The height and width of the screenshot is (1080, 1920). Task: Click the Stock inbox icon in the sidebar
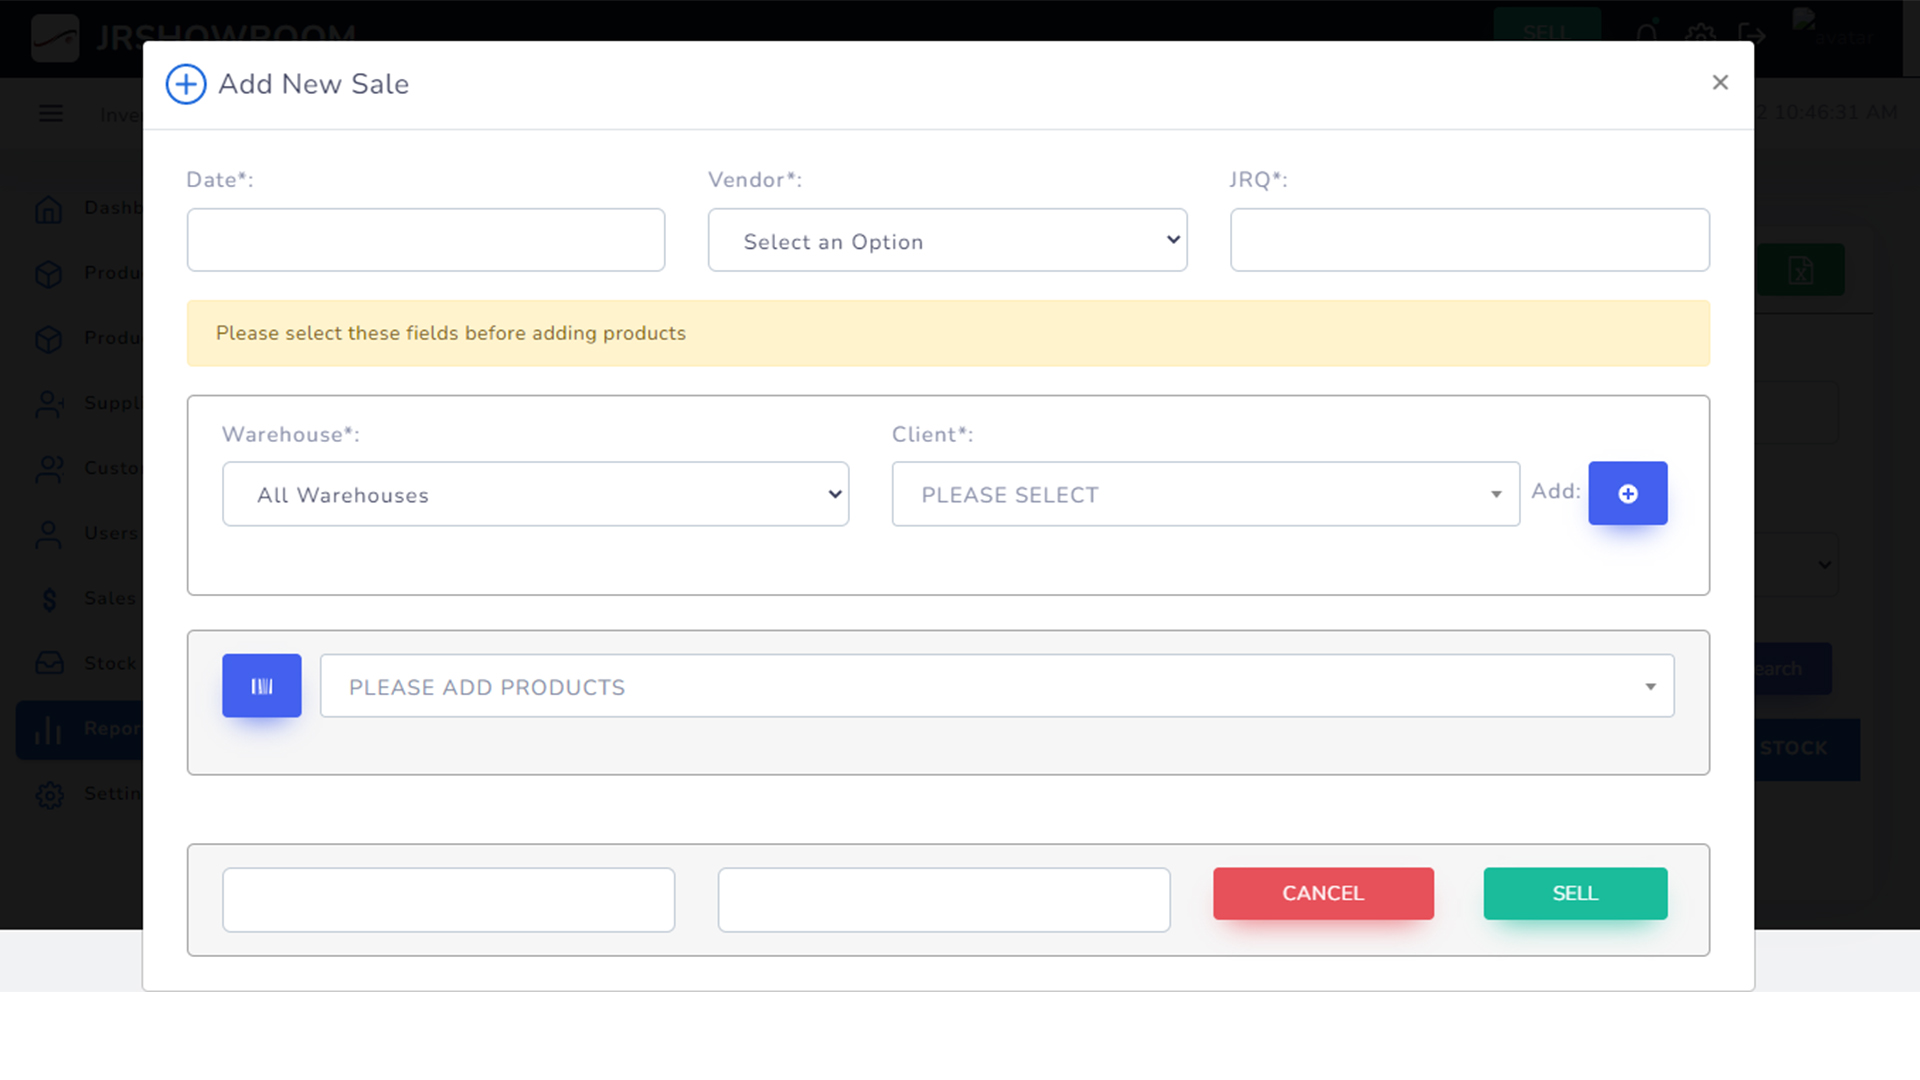coord(49,663)
